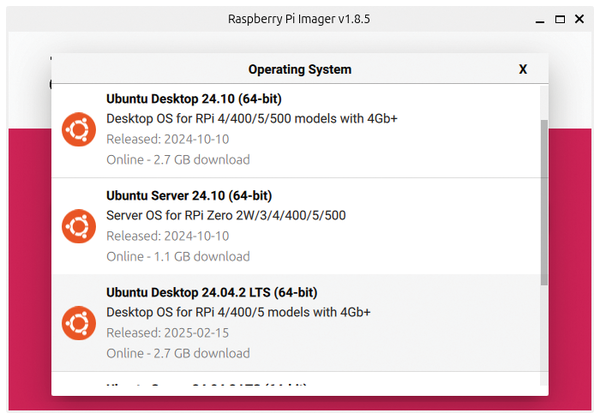The image size is (600, 419).
Task: Click the Ubuntu logo beside Ubuntu Desktop 24.04.2 LTS
Action: tap(78, 323)
